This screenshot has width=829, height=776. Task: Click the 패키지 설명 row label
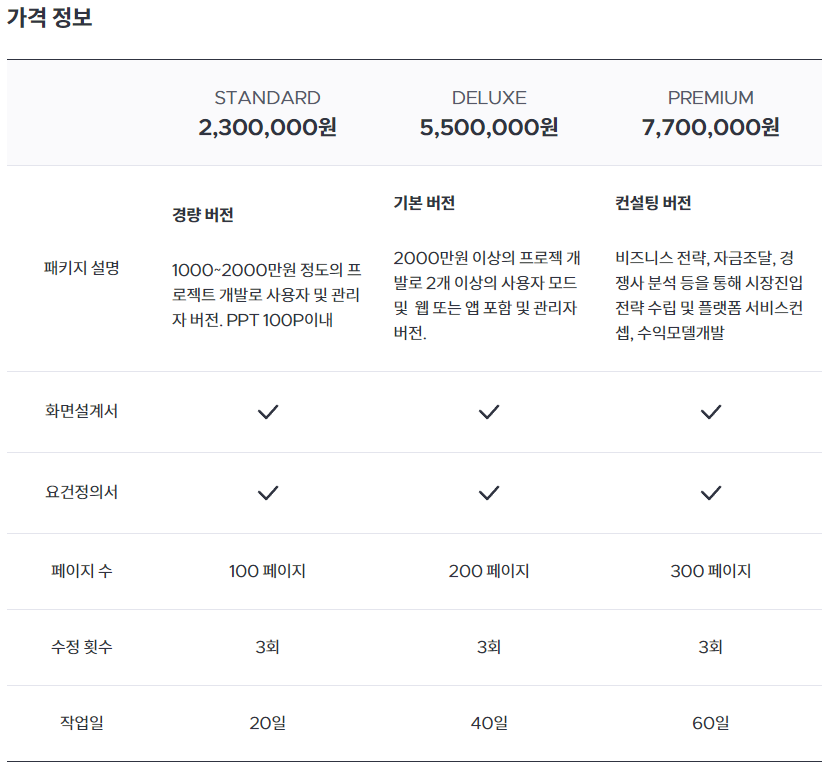tap(81, 268)
